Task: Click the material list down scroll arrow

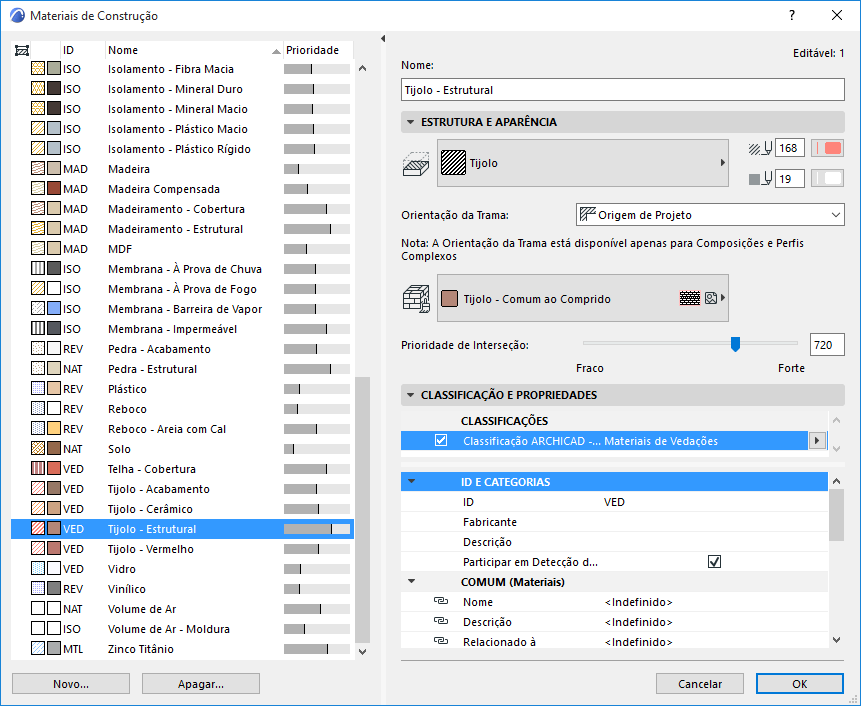Action: point(362,652)
